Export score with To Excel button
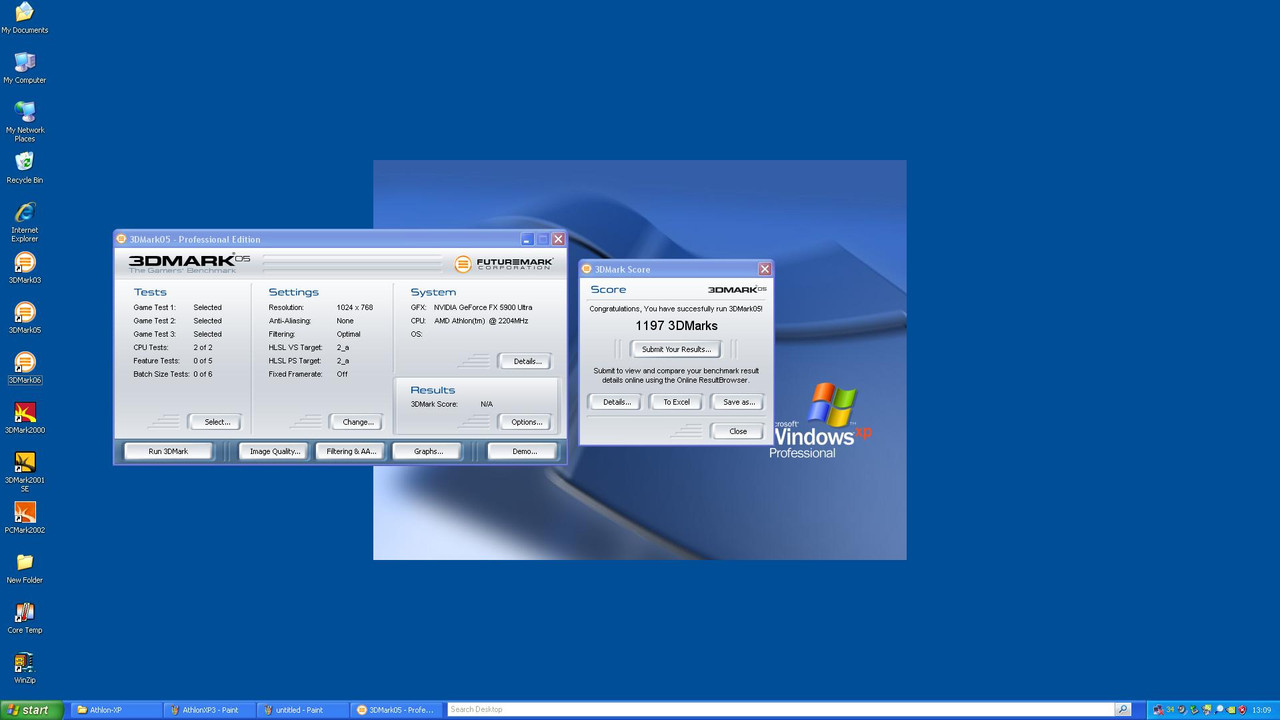Viewport: 1280px width, 720px height. [676, 402]
